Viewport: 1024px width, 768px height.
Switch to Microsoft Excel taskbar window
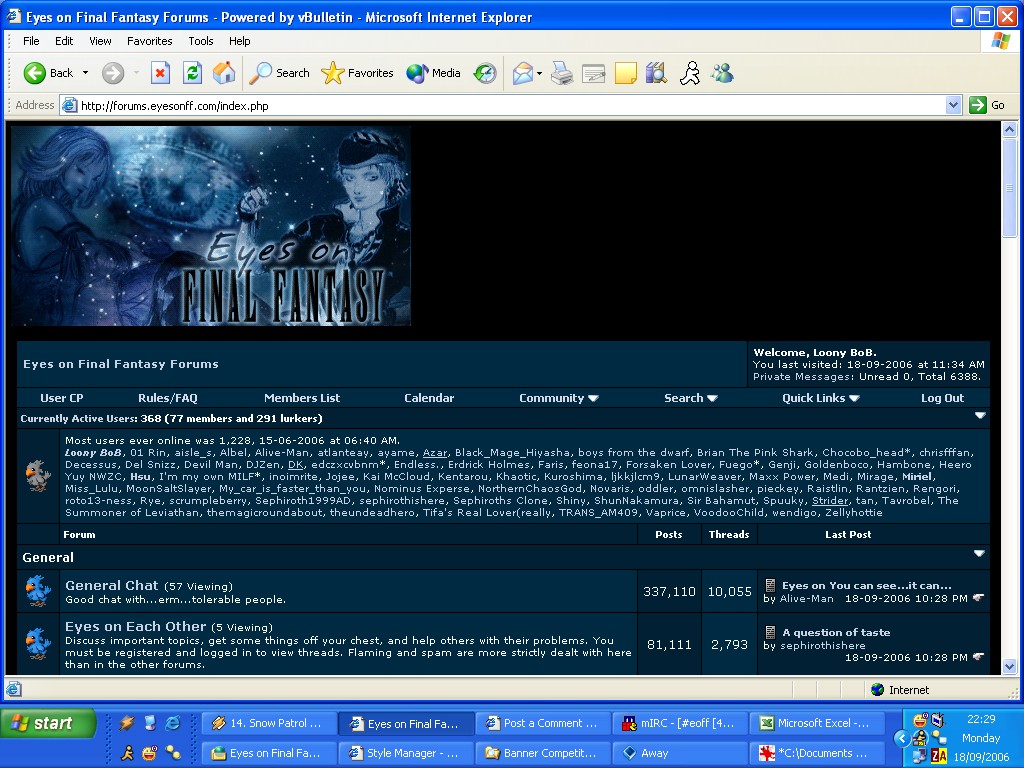815,724
